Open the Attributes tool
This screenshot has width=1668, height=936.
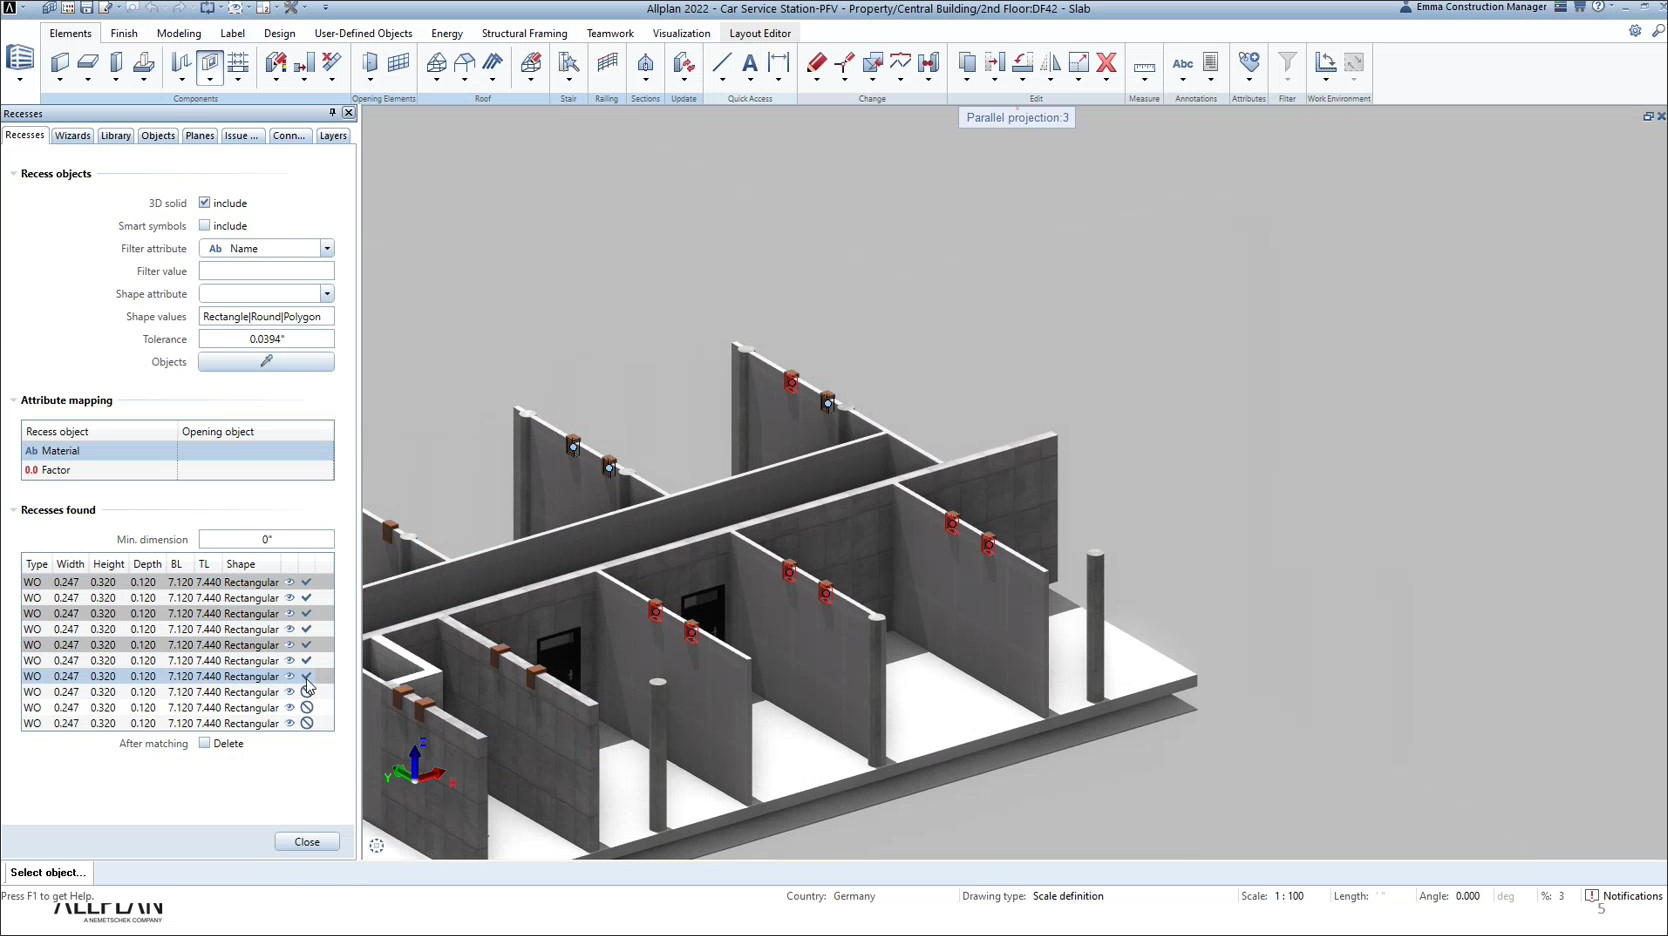tap(1249, 62)
